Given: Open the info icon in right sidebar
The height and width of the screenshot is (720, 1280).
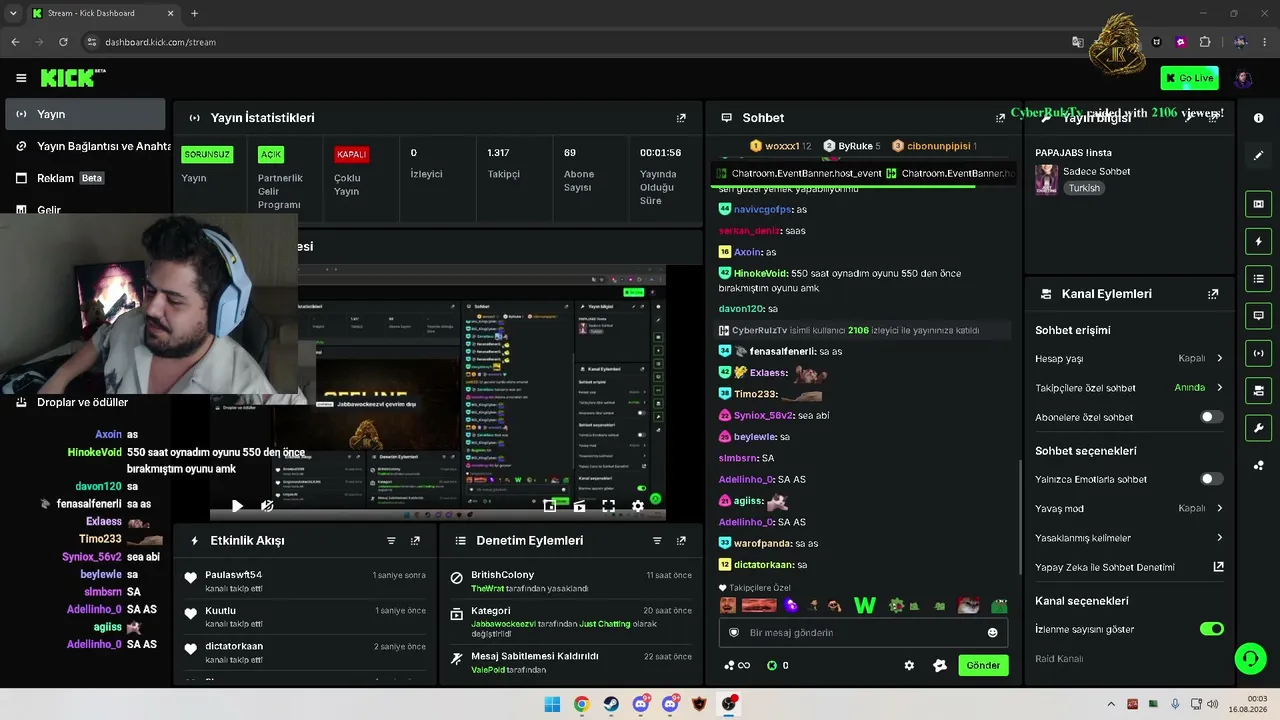Looking at the screenshot, I should pos(1258,118).
